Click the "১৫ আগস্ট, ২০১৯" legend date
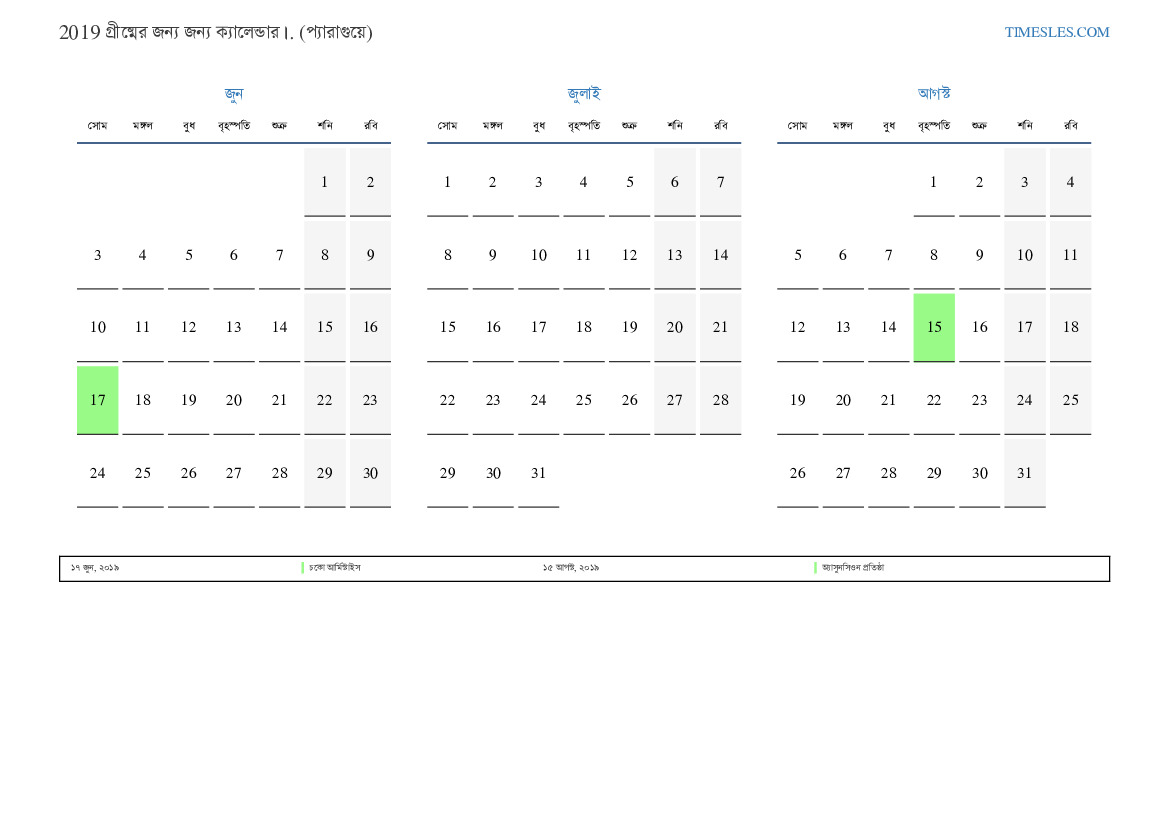1169x827 pixels. [x=570, y=567]
